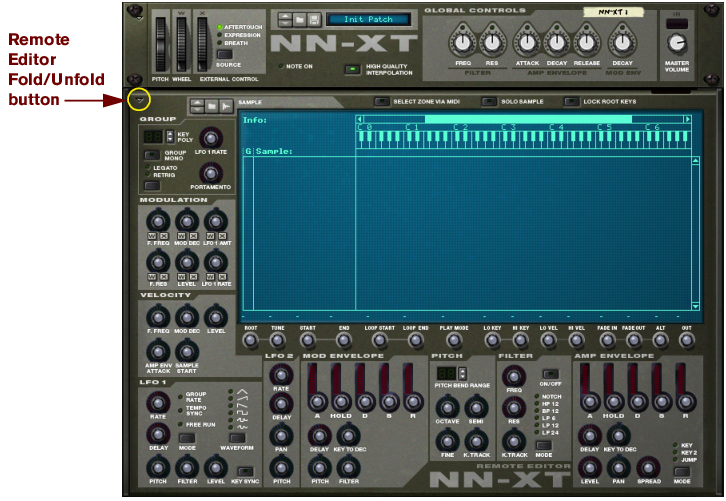Click the global Filter Freq knob
The height and width of the screenshot is (501, 726).
click(x=463, y=42)
